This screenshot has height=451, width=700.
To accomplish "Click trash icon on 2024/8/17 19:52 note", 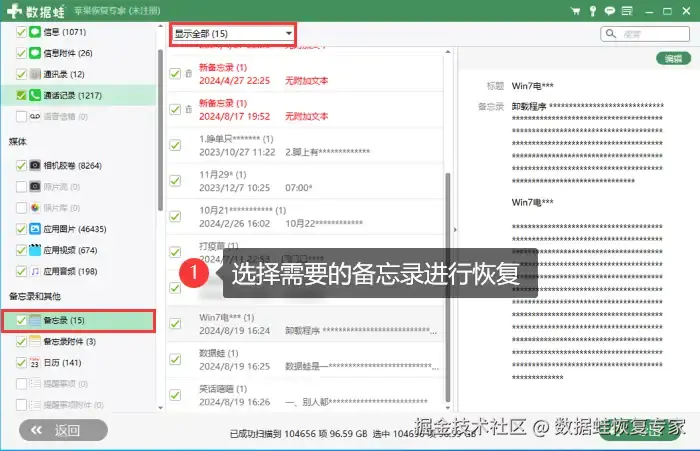I will click(x=189, y=109).
